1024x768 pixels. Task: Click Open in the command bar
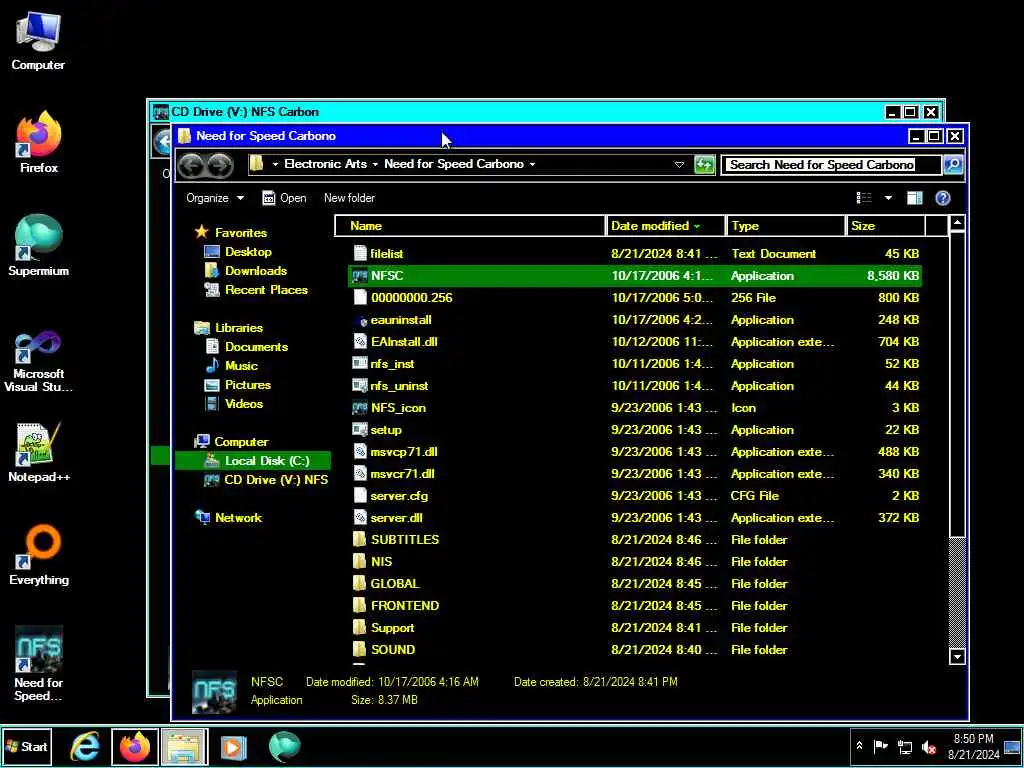pyautogui.click(x=284, y=198)
